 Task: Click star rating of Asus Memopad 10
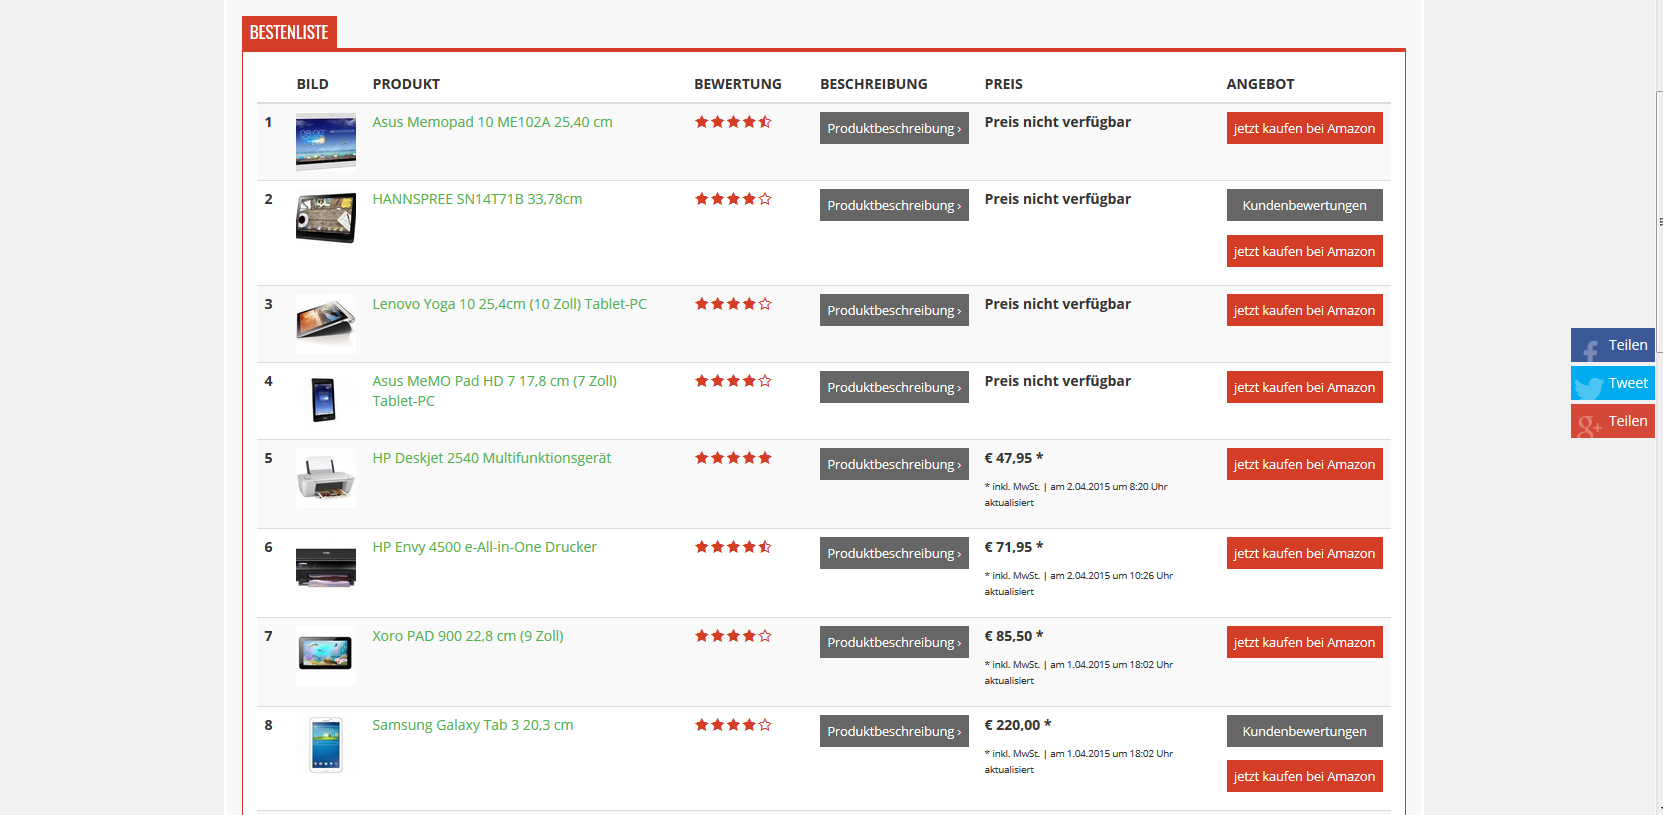[x=733, y=122]
